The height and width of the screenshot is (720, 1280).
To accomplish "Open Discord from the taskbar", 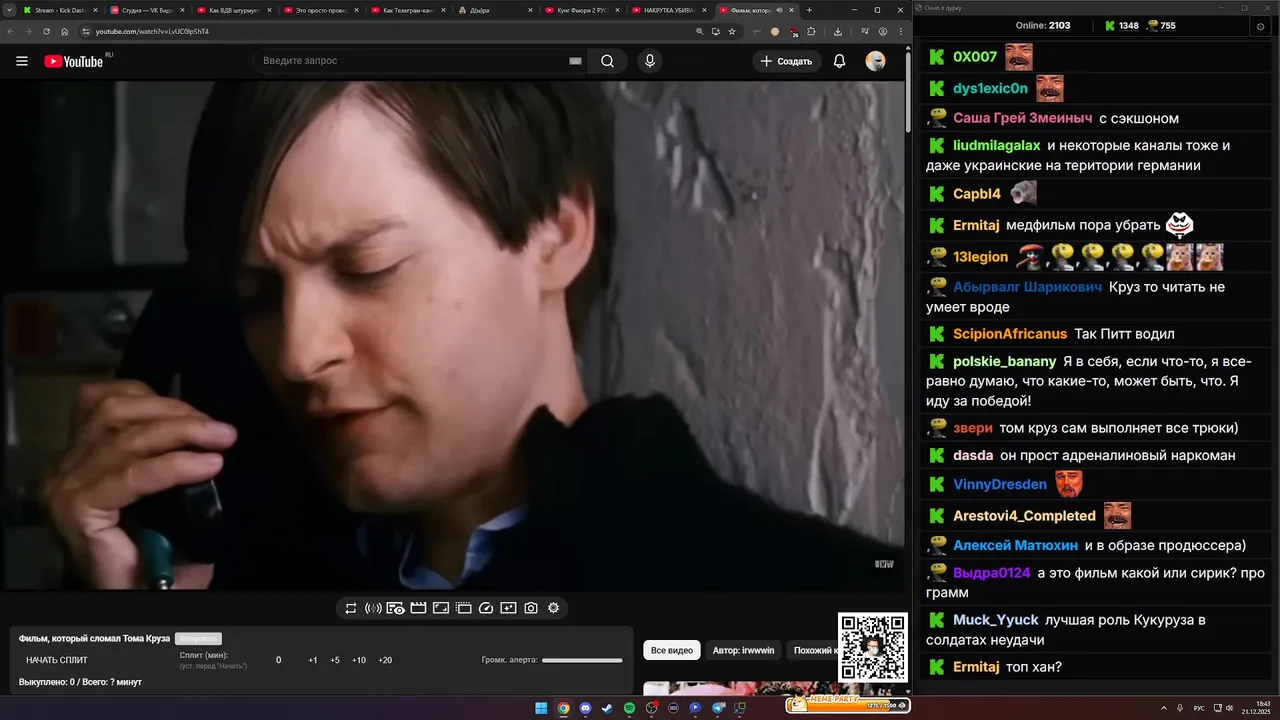I will point(585,708).
